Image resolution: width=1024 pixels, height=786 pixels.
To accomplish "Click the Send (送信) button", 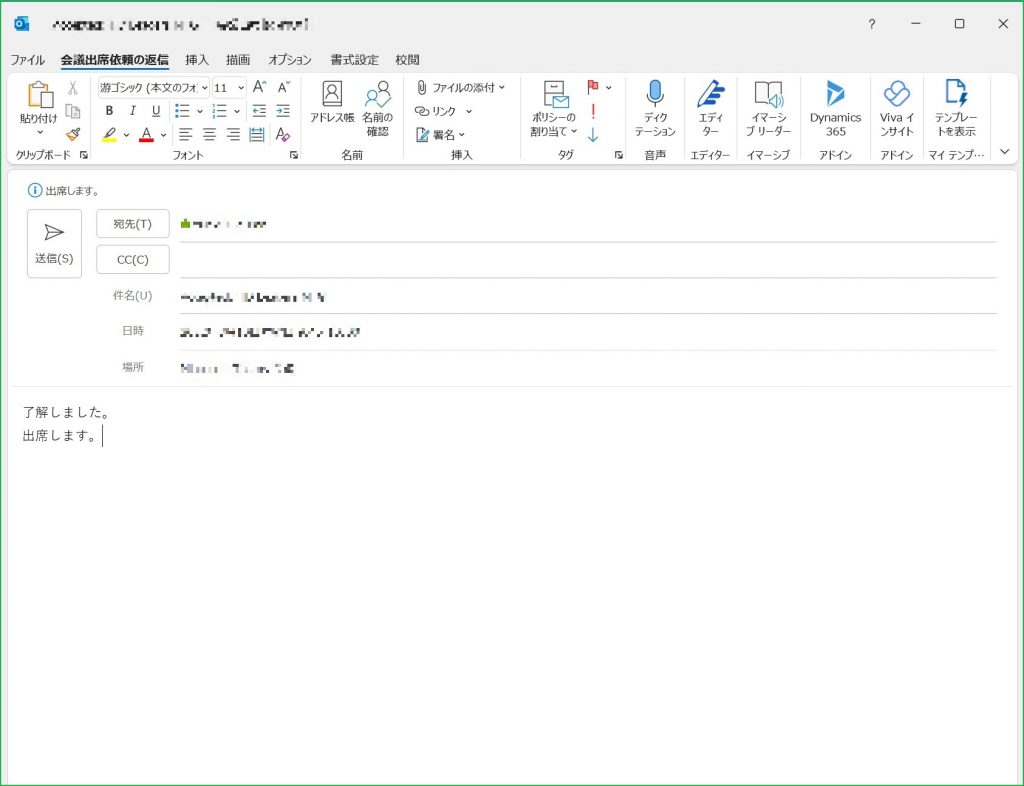I will (54, 244).
